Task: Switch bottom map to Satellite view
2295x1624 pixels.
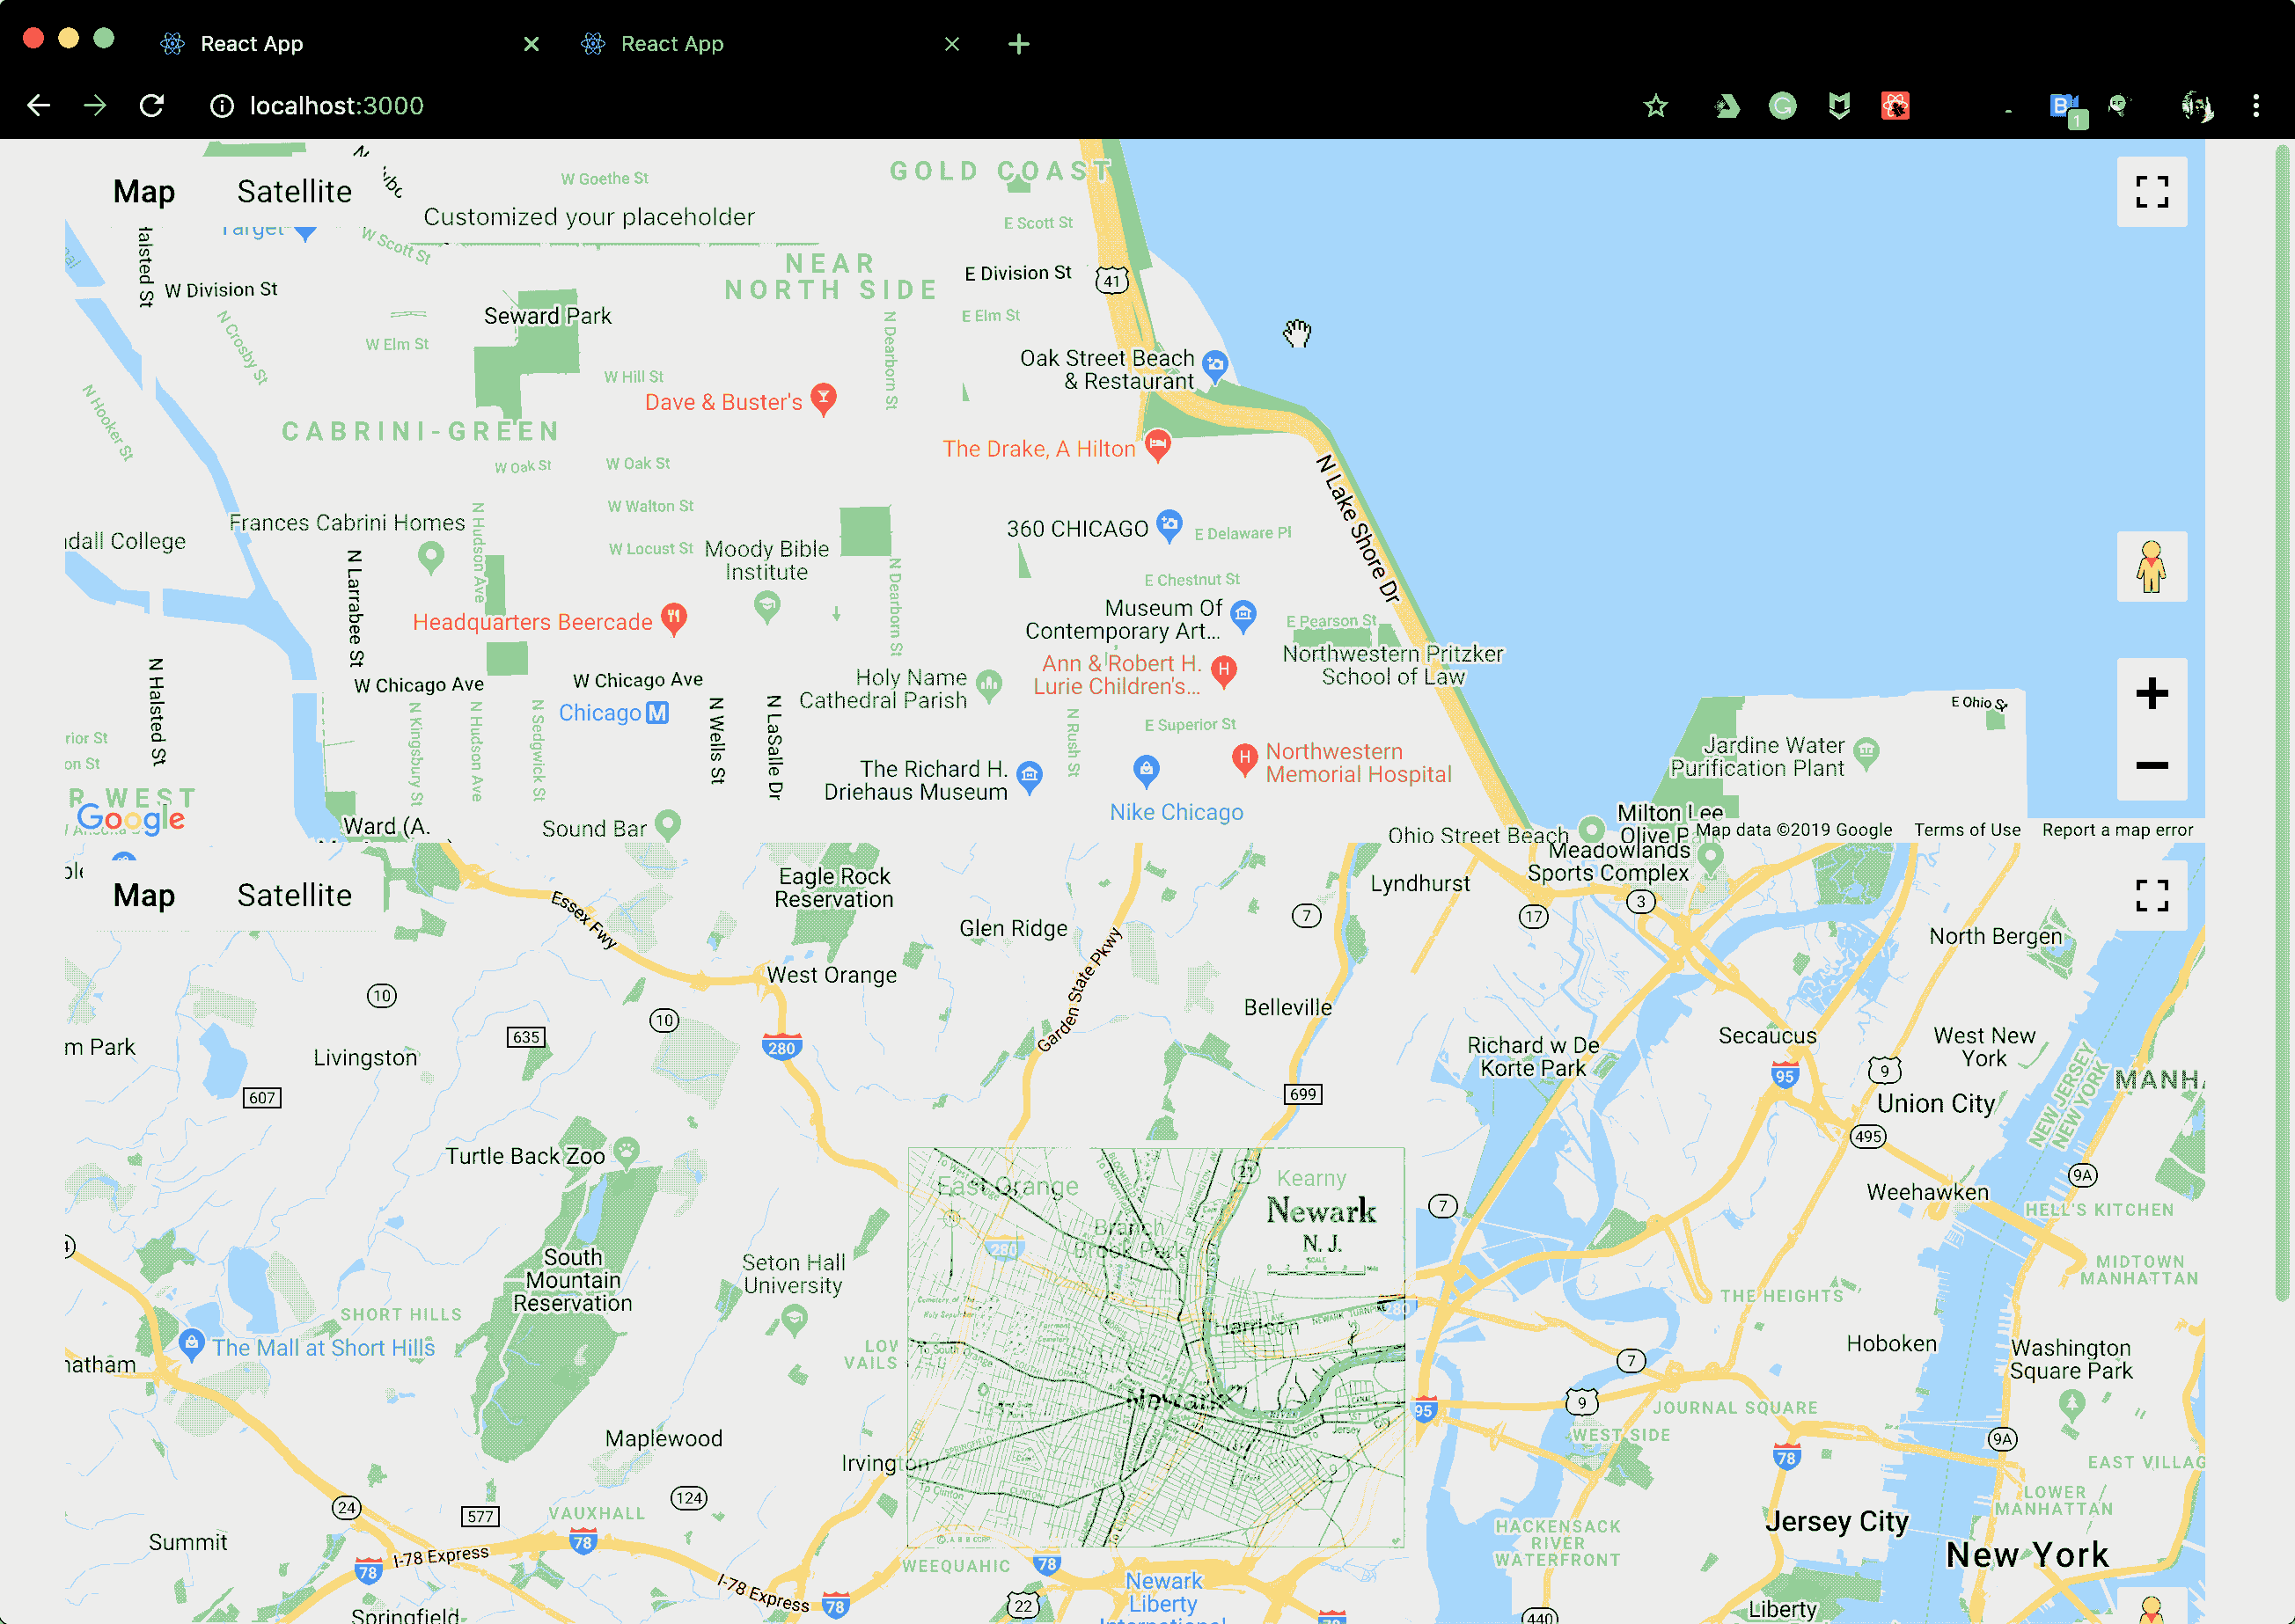Action: pyautogui.click(x=294, y=895)
